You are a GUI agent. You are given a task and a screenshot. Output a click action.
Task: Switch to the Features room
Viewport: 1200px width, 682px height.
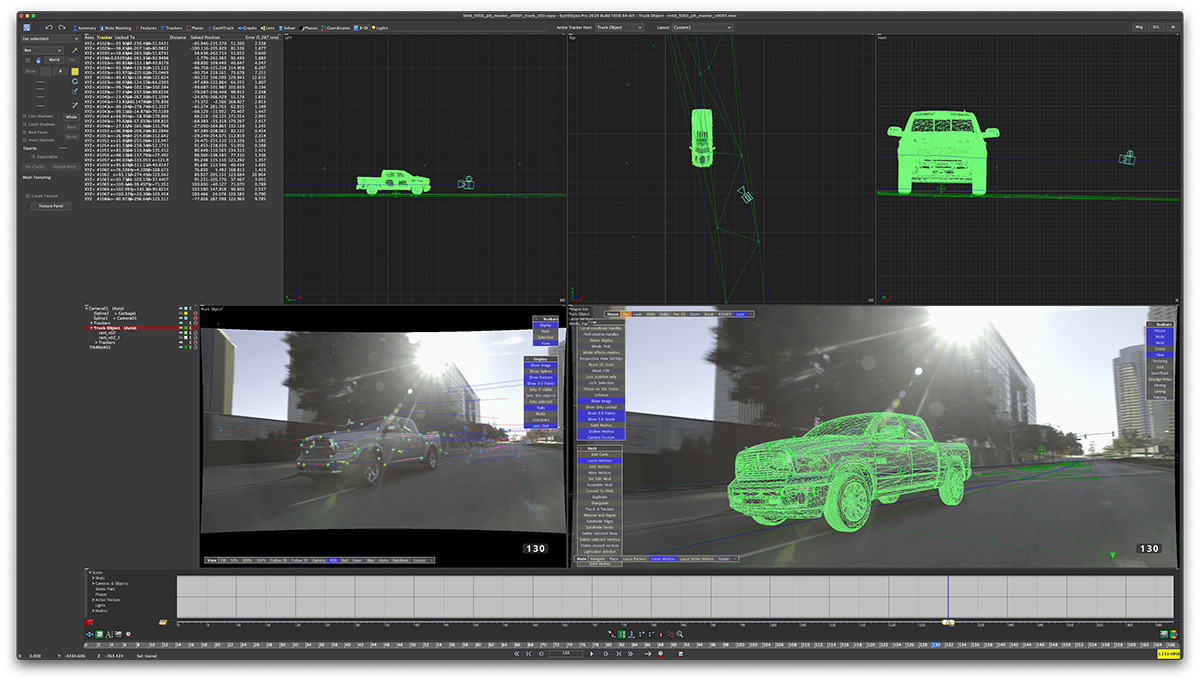(x=146, y=28)
